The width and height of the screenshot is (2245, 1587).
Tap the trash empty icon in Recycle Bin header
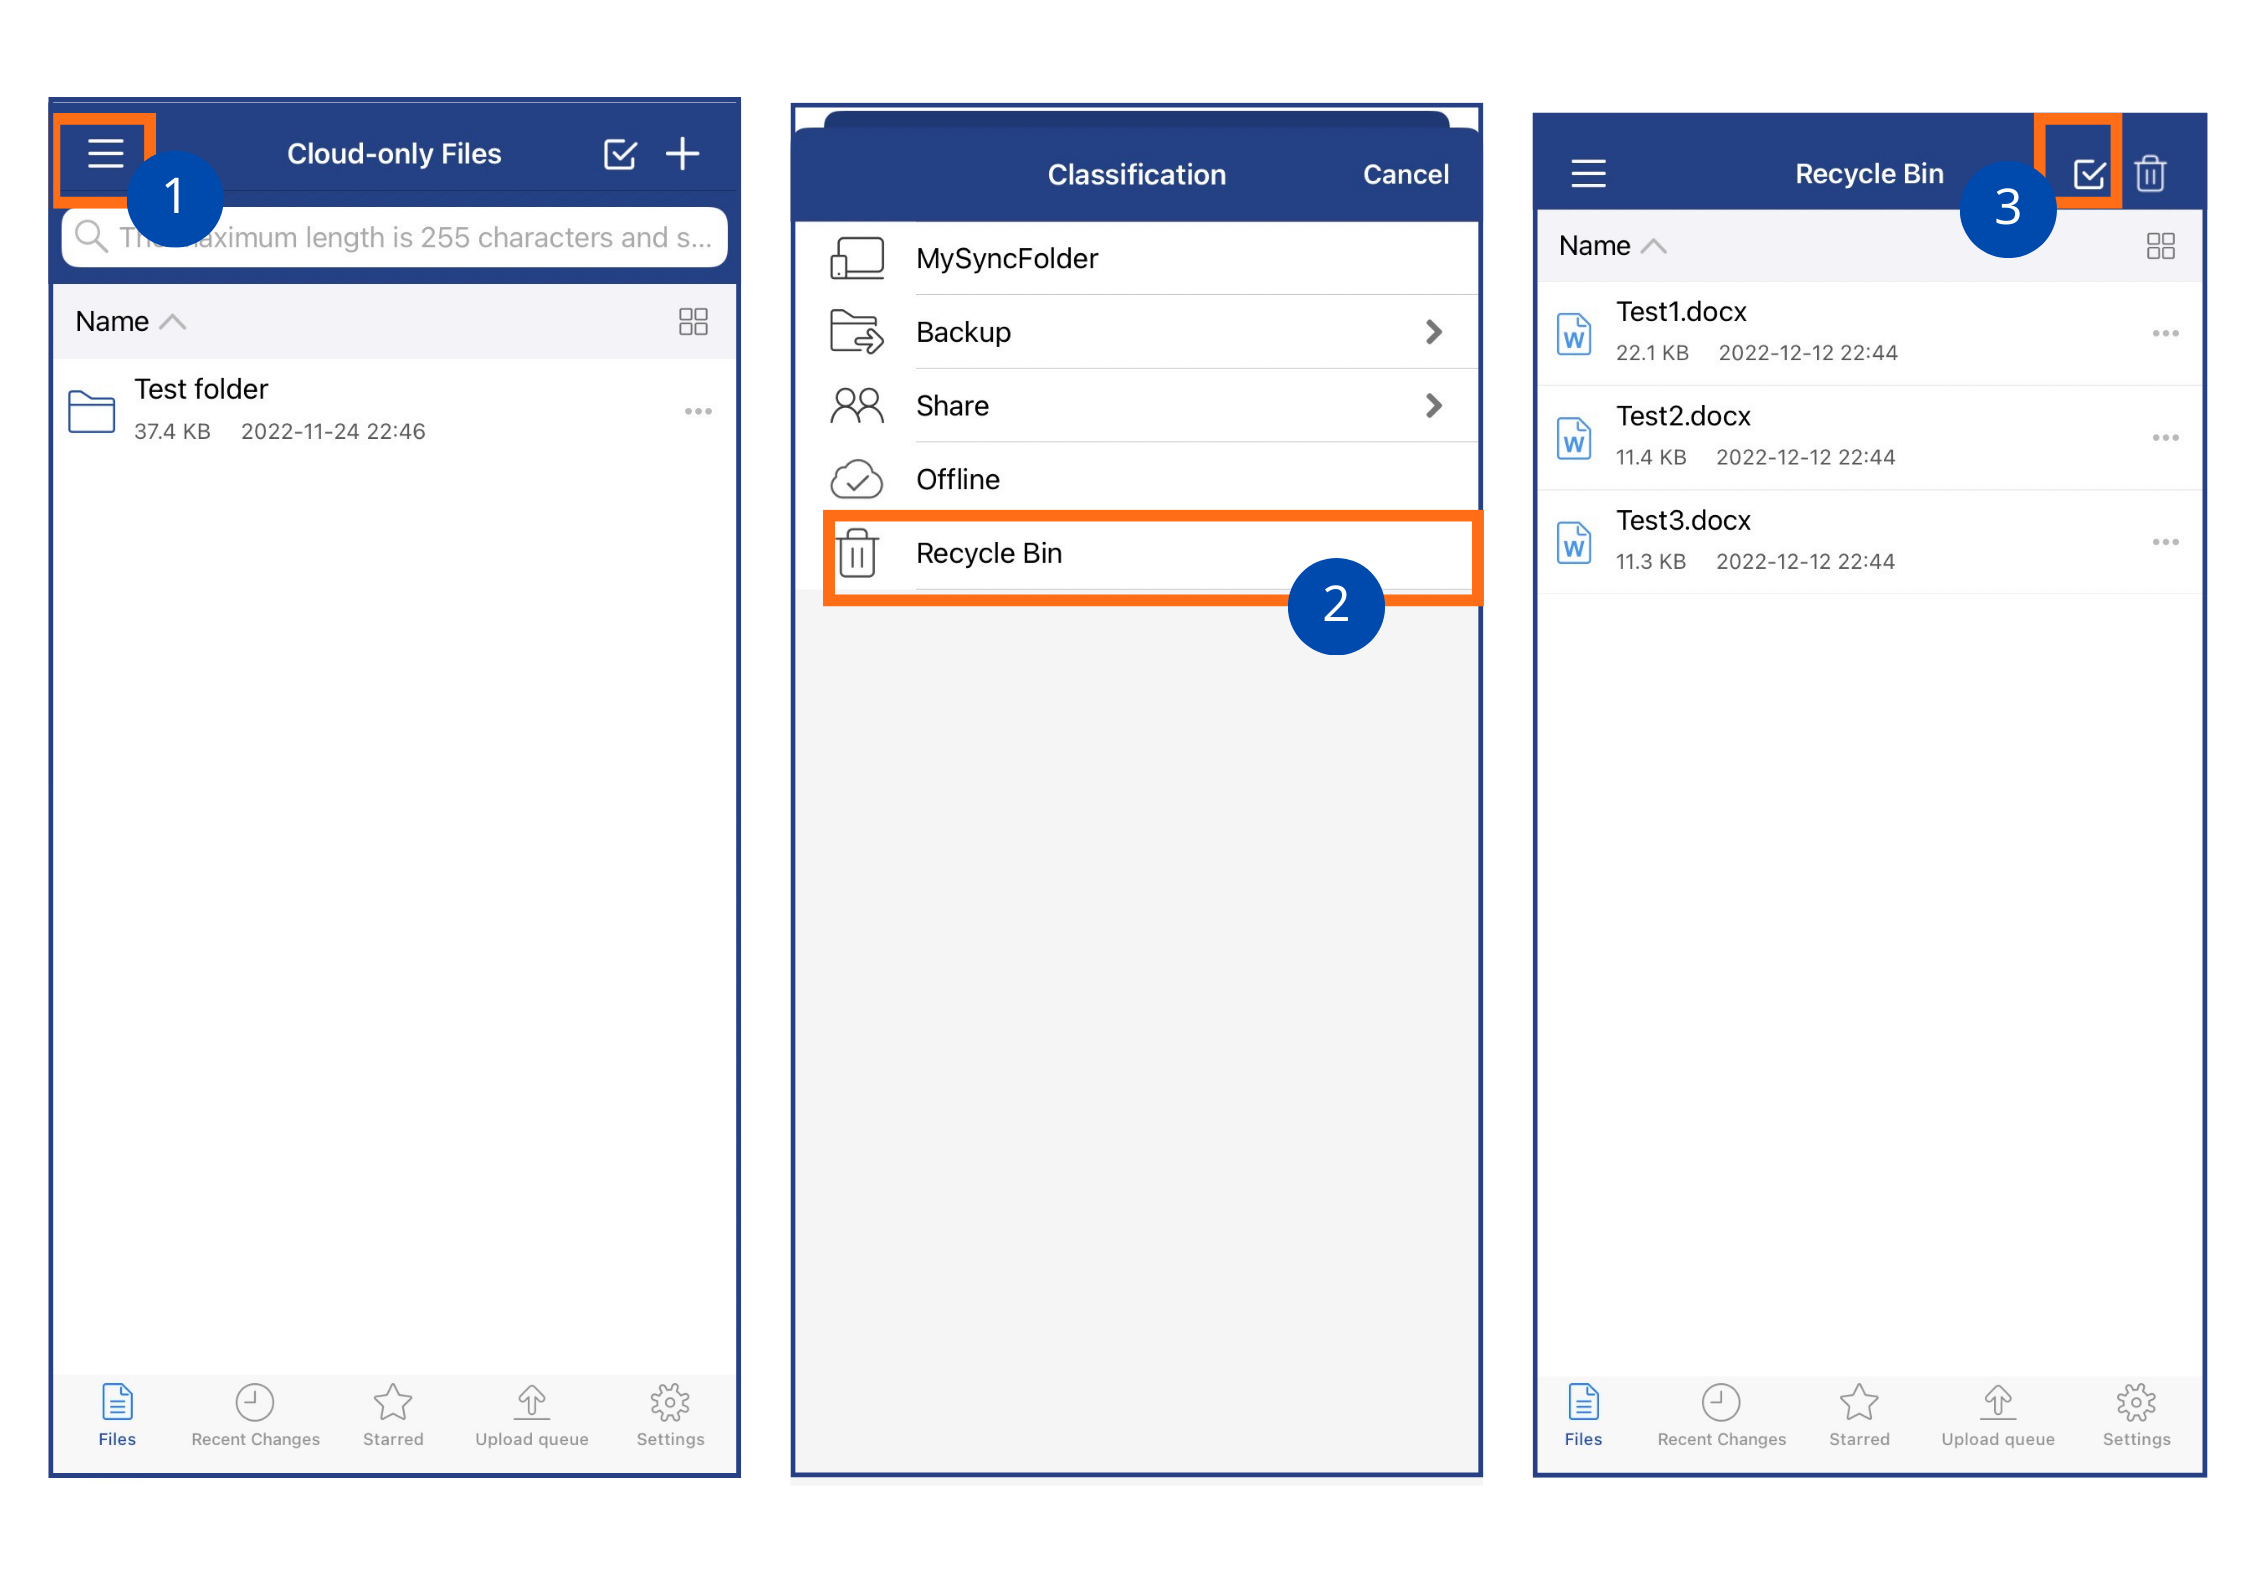click(2150, 174)
